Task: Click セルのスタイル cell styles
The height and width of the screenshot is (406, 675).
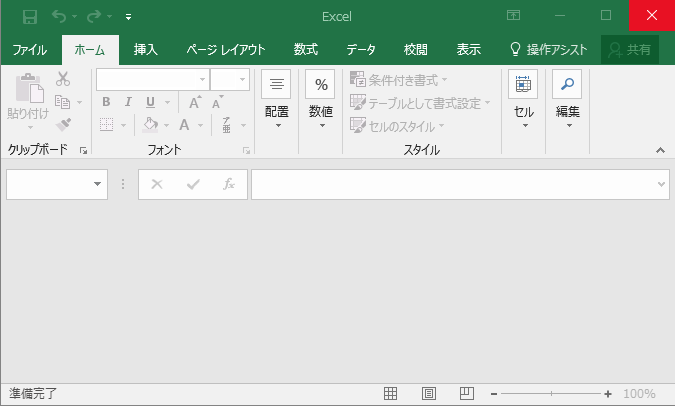Action: tap(397, 126)
